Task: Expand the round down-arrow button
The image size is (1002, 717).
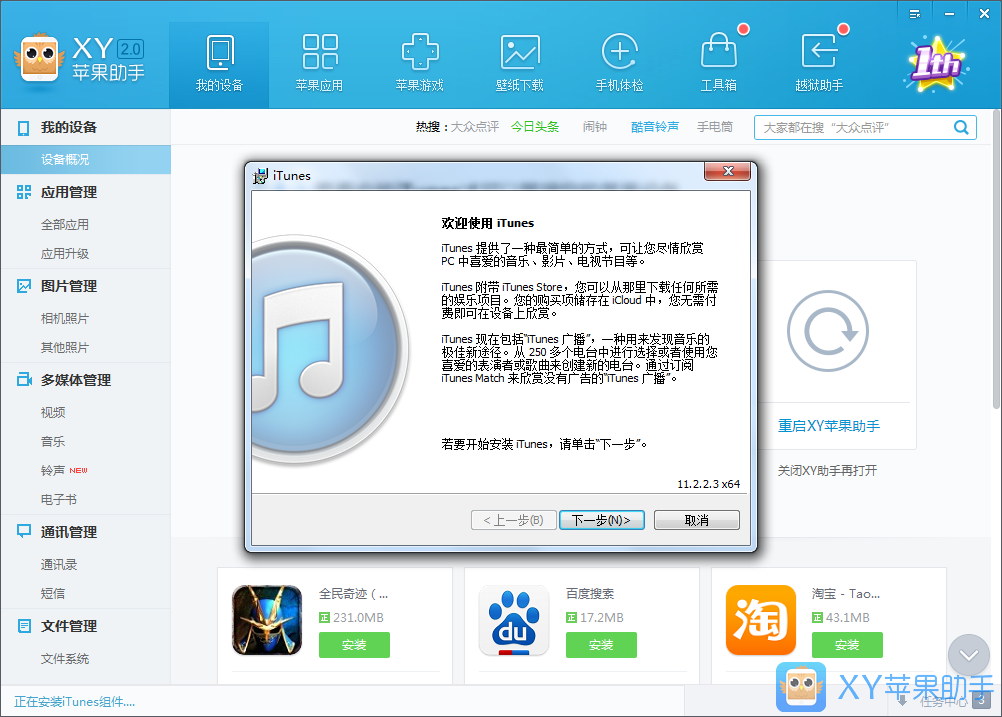Action: pyautogui.click(x=968, y=655)
